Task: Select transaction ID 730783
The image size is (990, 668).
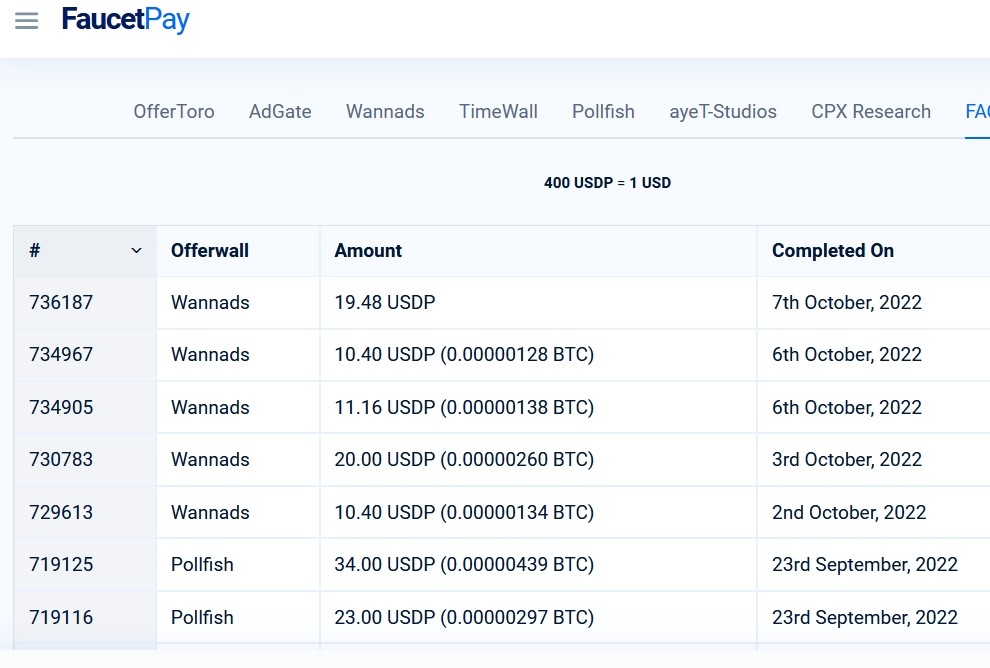Action: pos(61,459)
